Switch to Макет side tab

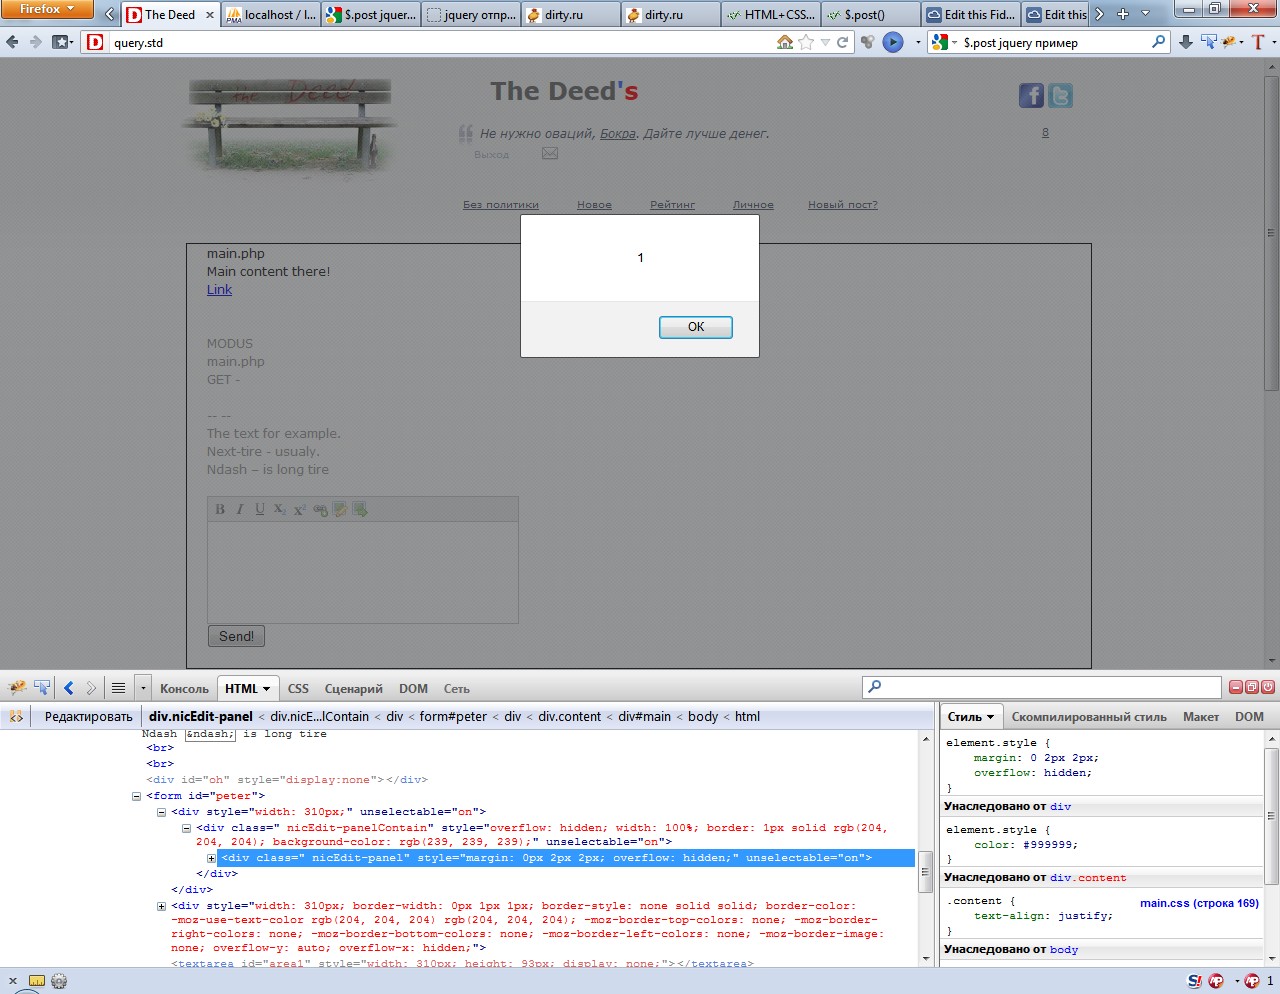pos(1201,716)
